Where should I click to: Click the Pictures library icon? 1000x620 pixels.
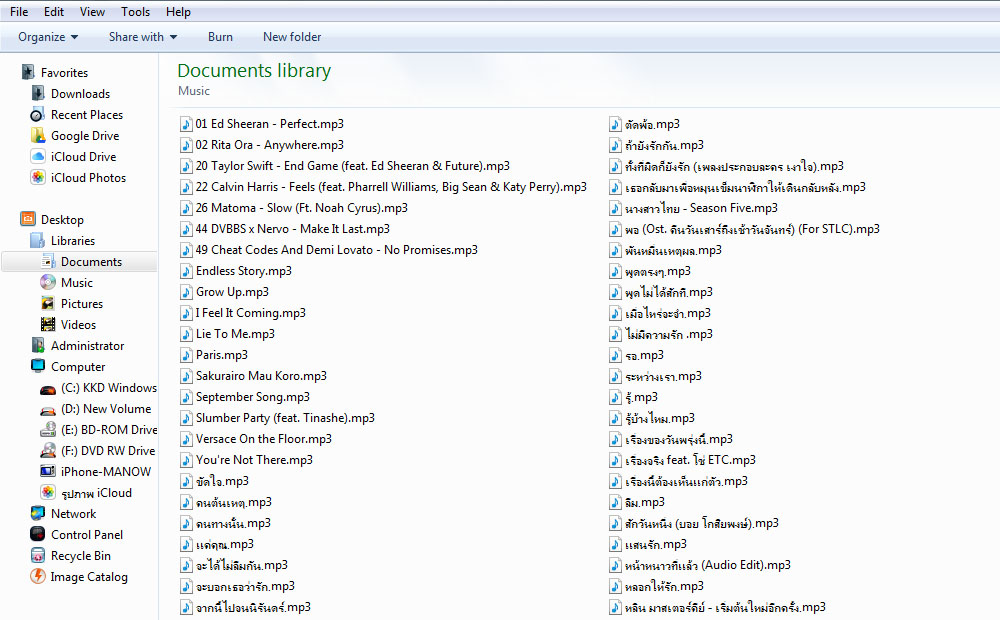[x=48, y=304]
